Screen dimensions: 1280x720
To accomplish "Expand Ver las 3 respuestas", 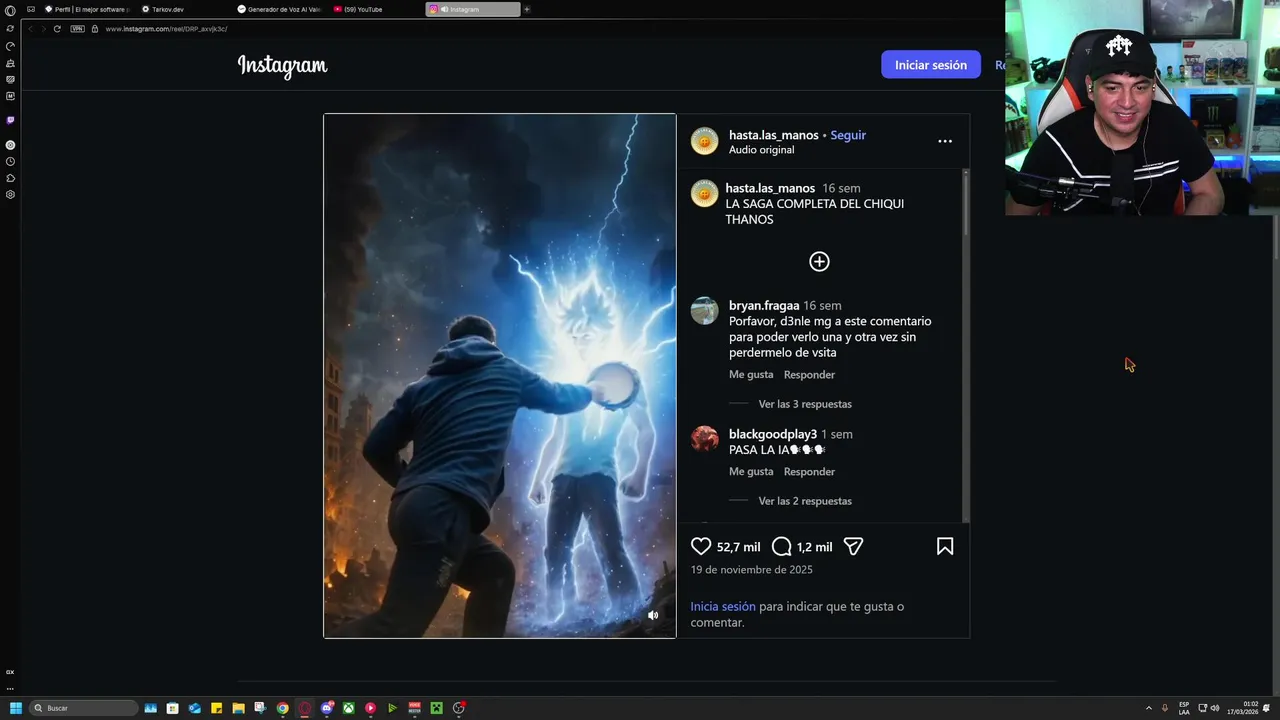I will (x=805, y=404).
